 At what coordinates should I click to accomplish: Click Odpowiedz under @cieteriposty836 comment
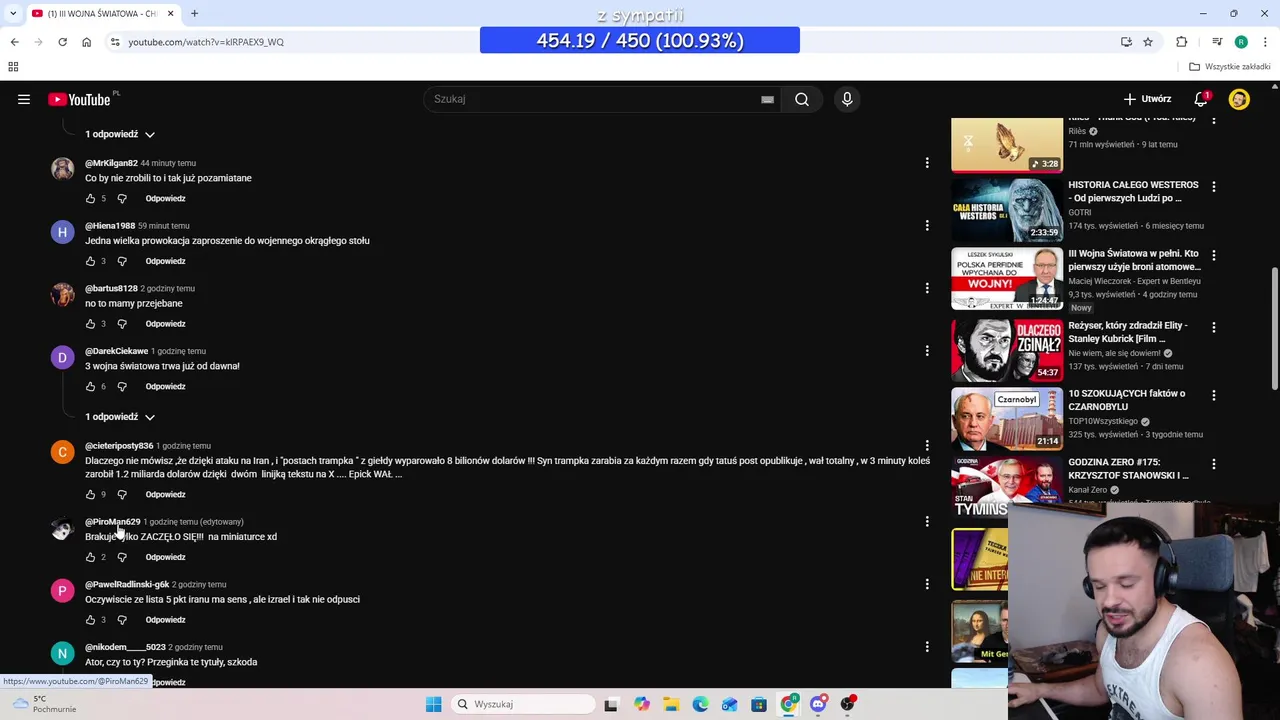(x=165, y=494)
